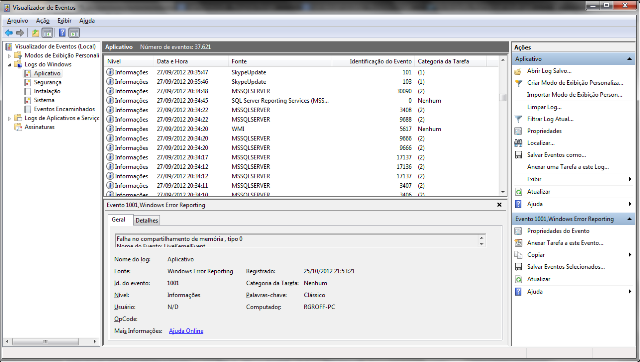
Task: Expand the Copiar submenu
Action: 630,255
